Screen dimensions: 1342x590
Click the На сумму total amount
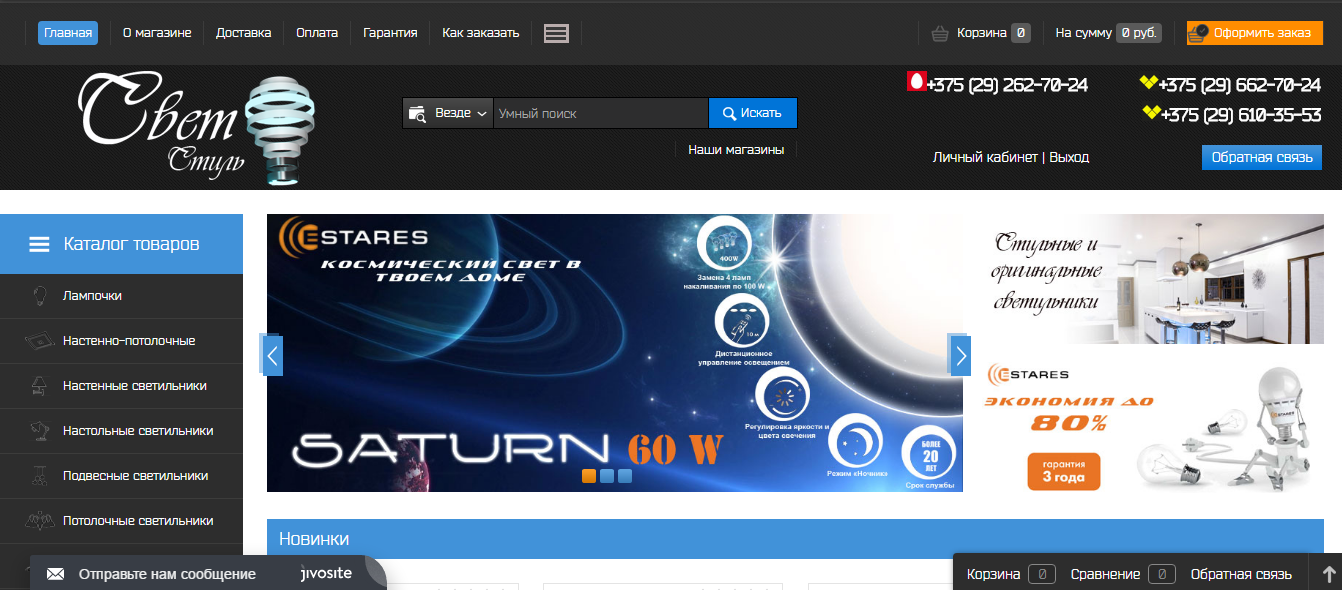tap(1108, 33)
